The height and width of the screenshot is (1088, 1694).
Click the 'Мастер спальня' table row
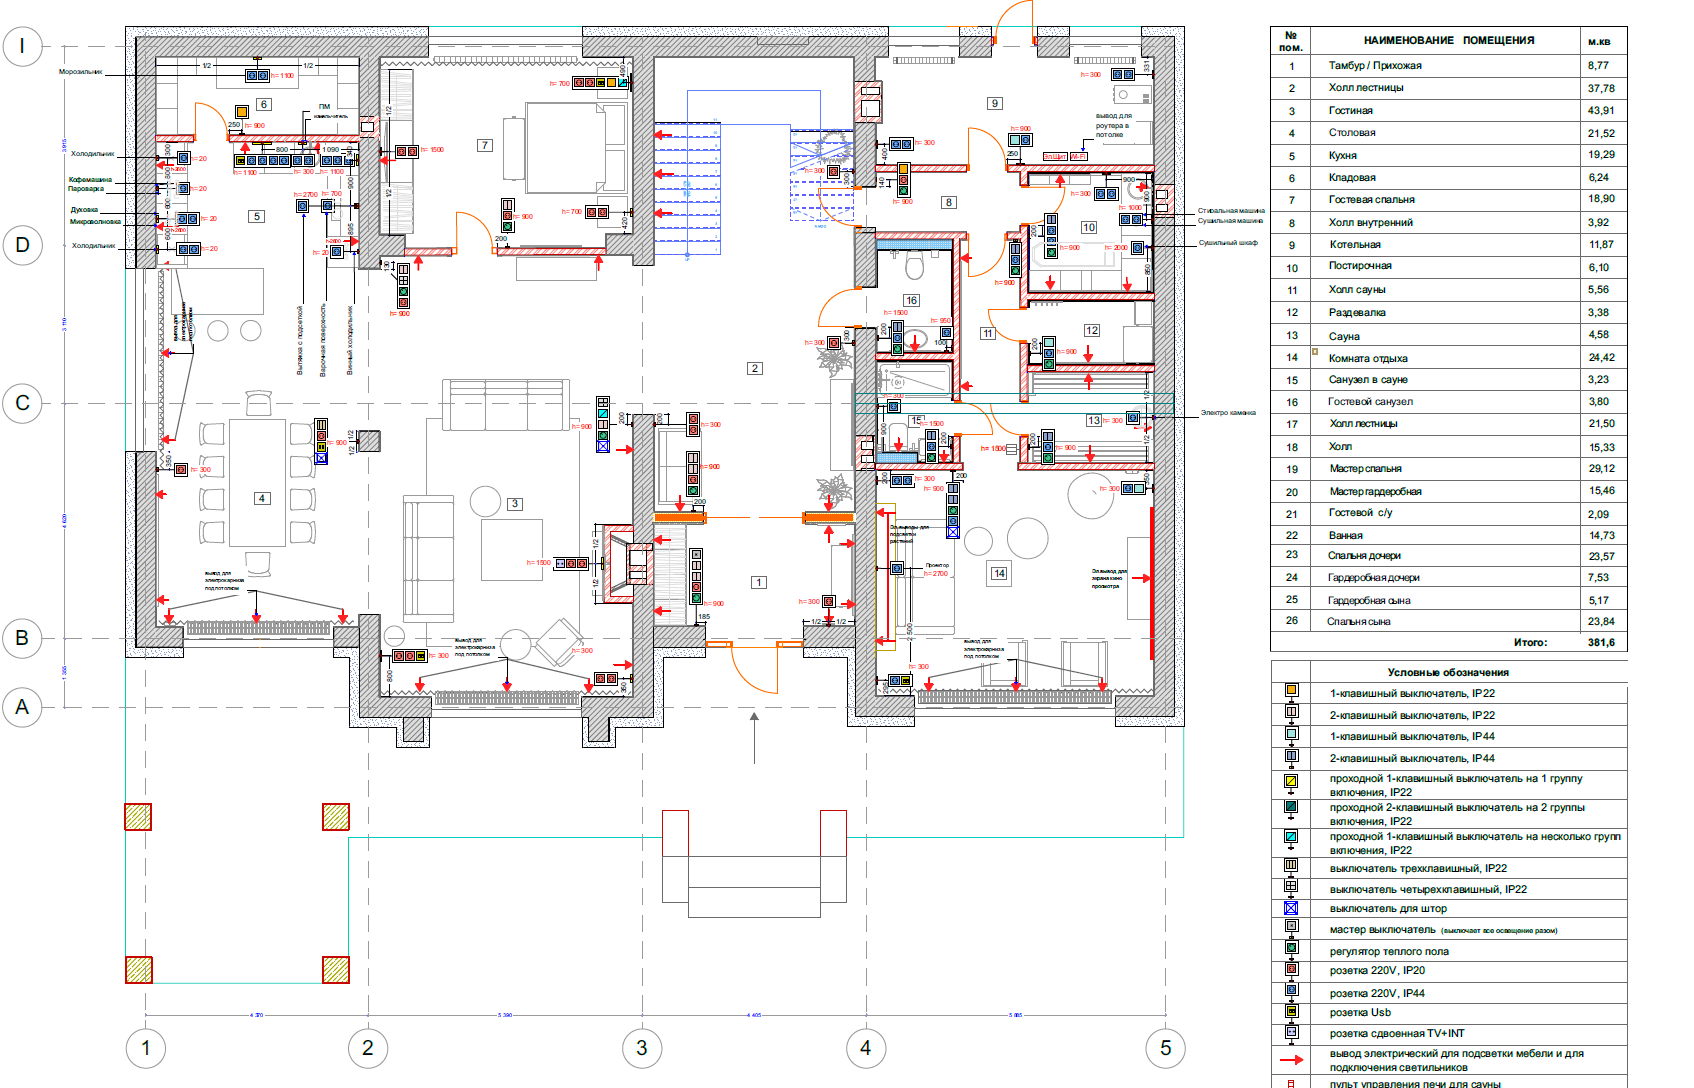(1449, 468)
